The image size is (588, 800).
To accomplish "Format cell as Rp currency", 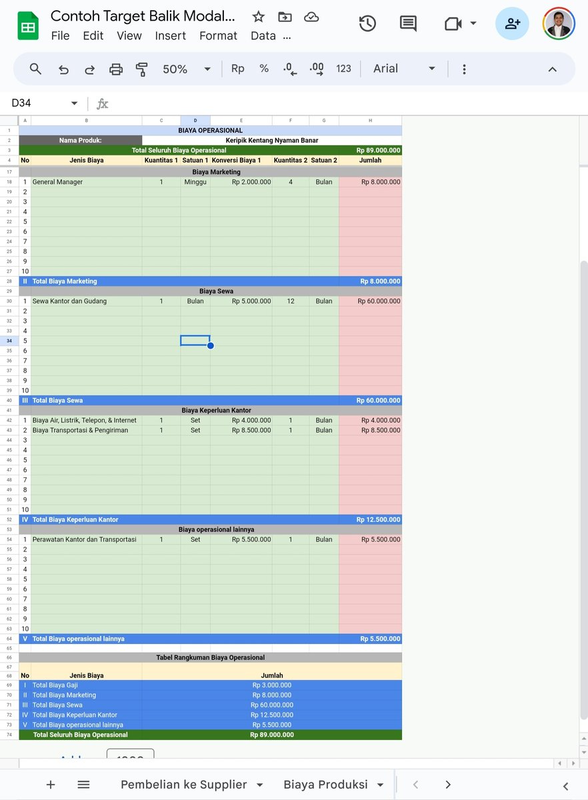I will point(238,68).
